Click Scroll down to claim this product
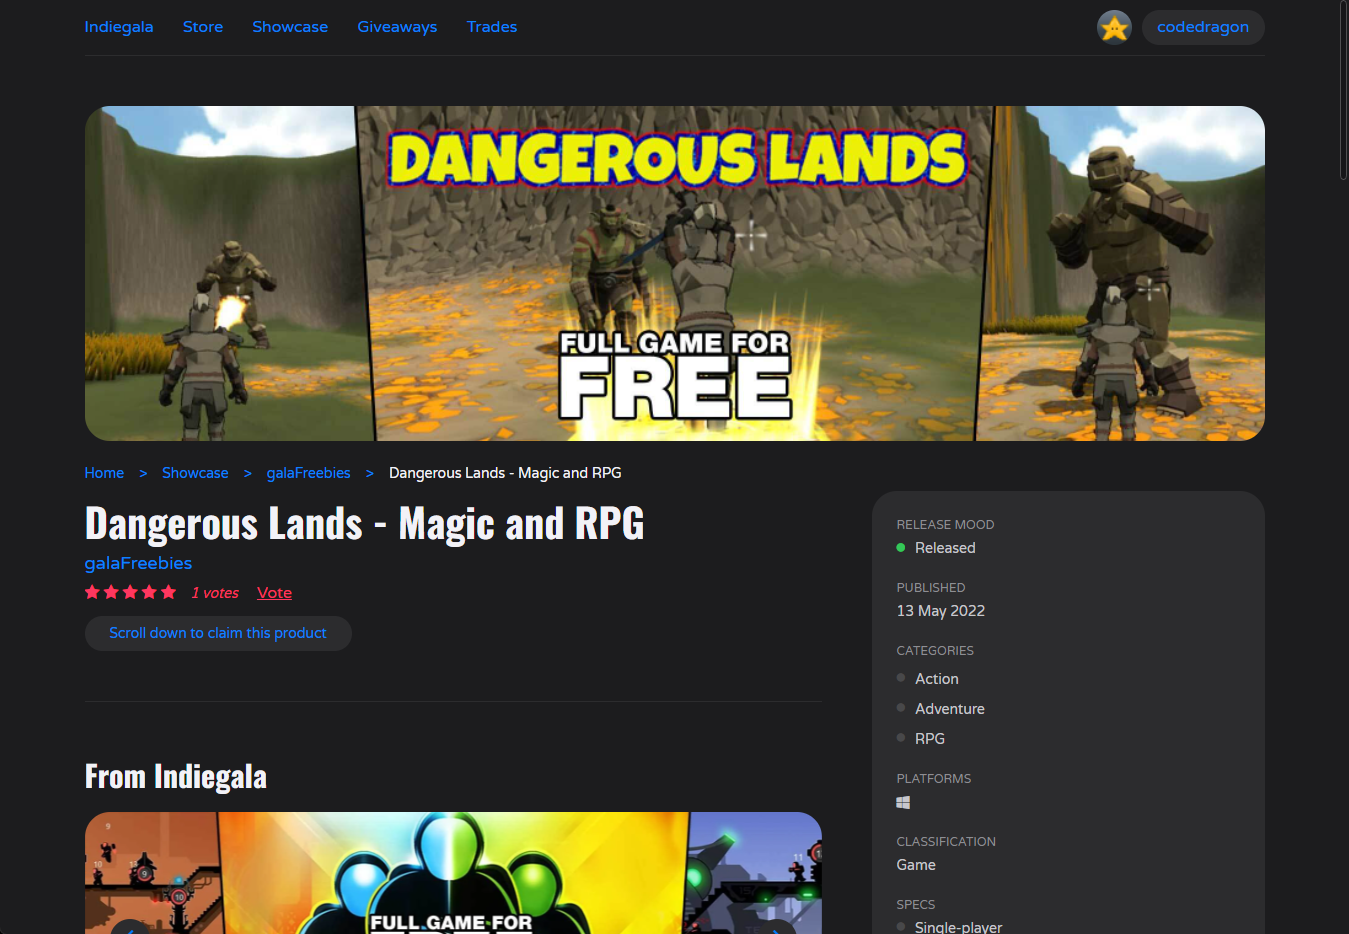Viewport: 1349px width, 934px height. (x=218, y=633)
